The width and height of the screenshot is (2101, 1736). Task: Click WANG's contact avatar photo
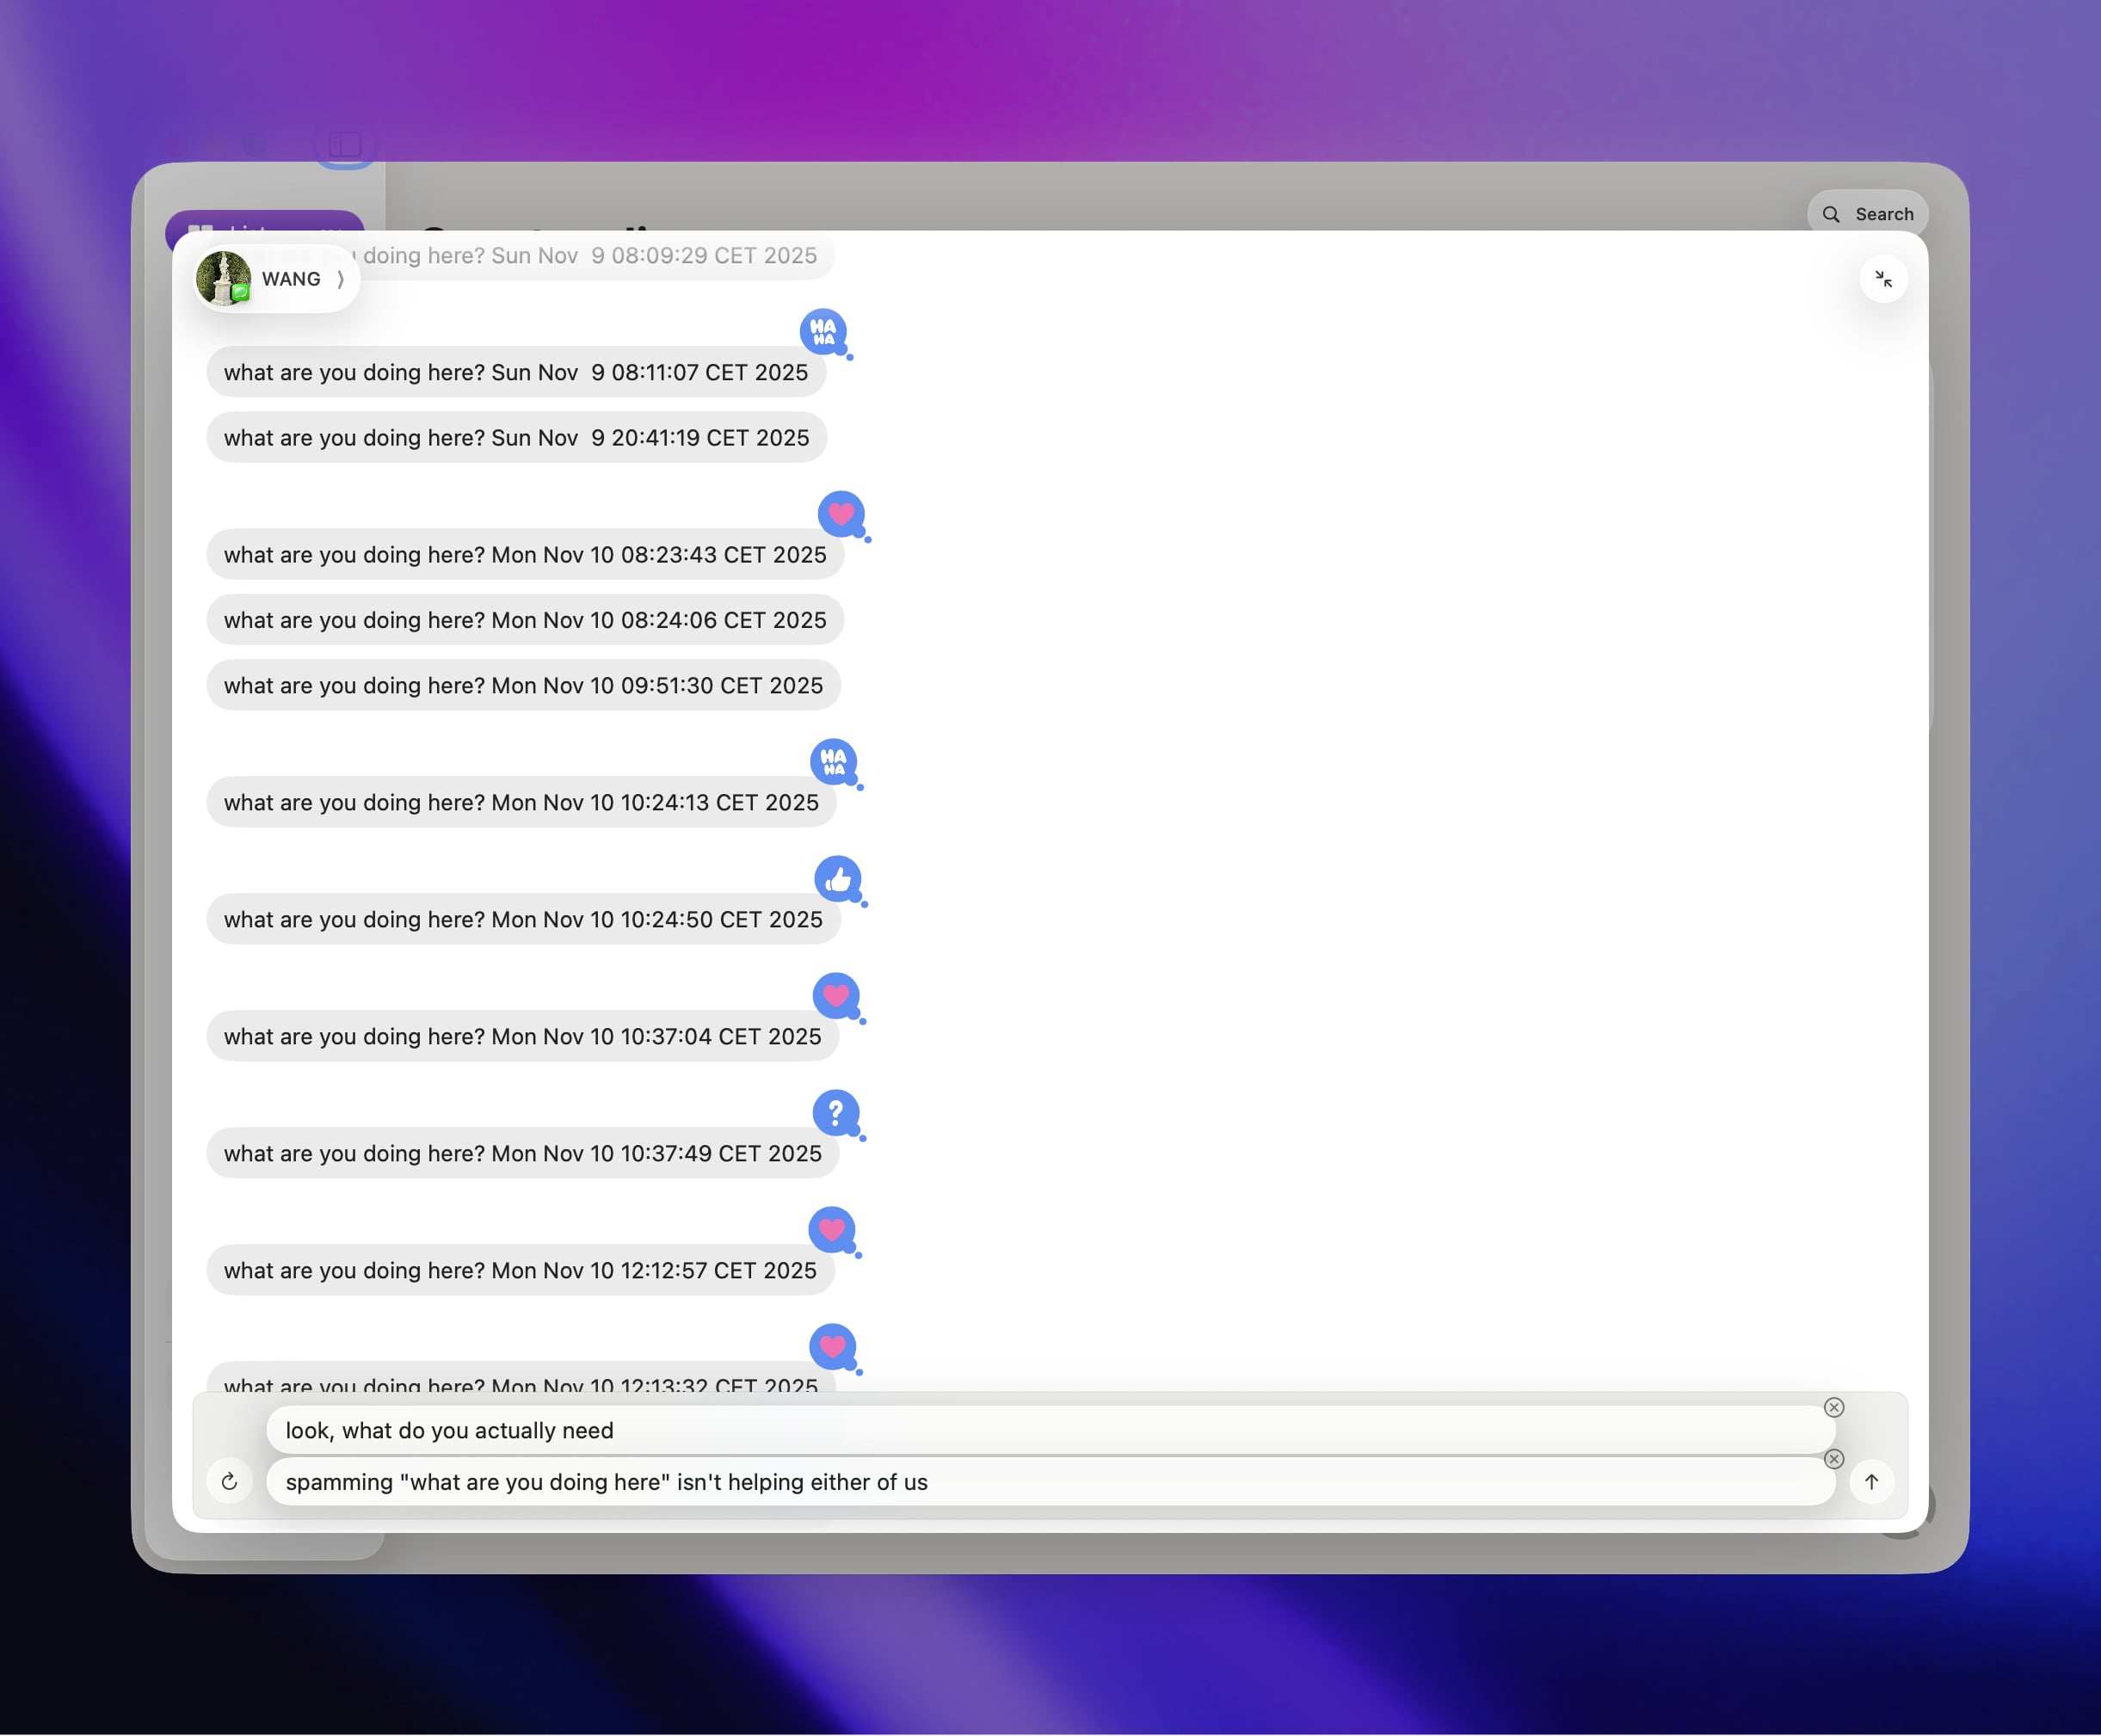[223, 279]
